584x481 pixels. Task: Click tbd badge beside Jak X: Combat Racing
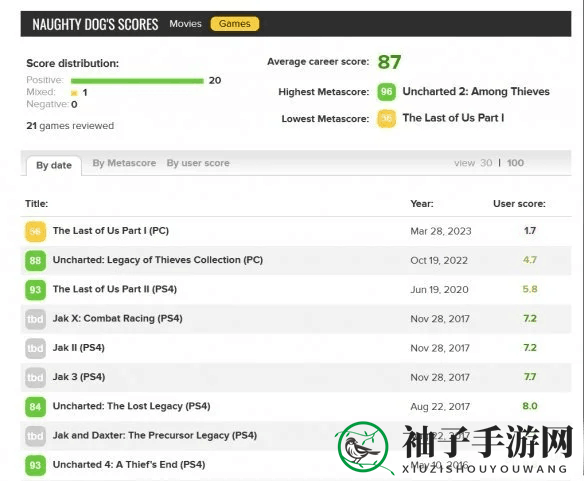tap(35, 319)
